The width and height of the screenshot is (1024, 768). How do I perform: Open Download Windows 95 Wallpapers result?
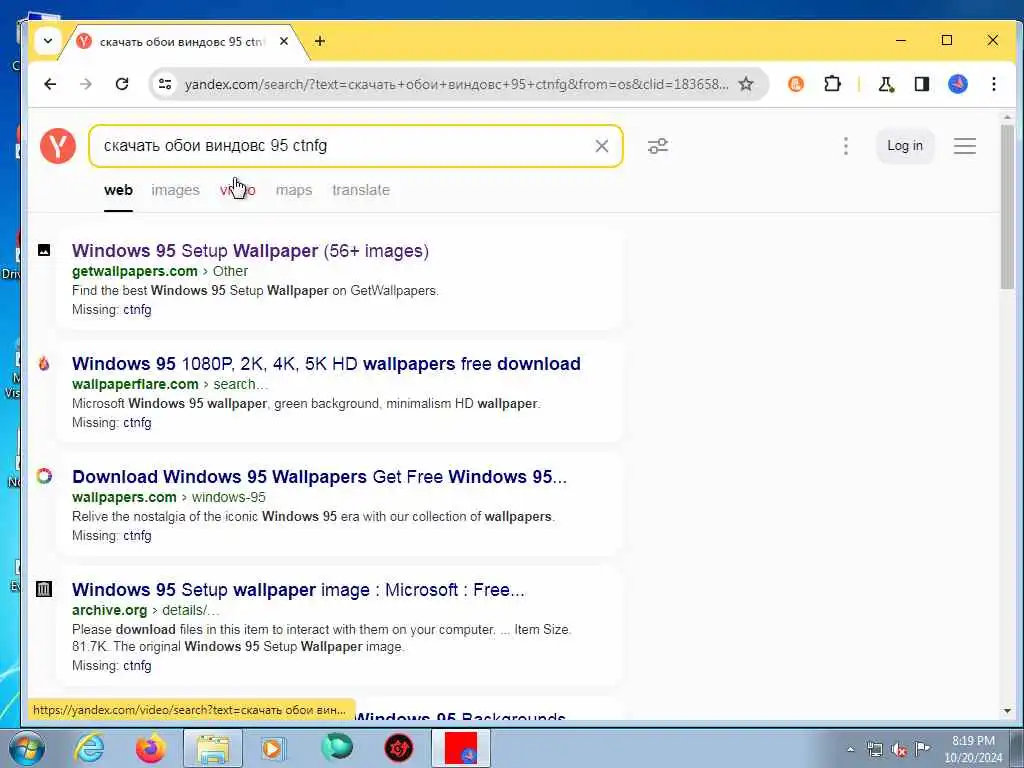point(319,477)
